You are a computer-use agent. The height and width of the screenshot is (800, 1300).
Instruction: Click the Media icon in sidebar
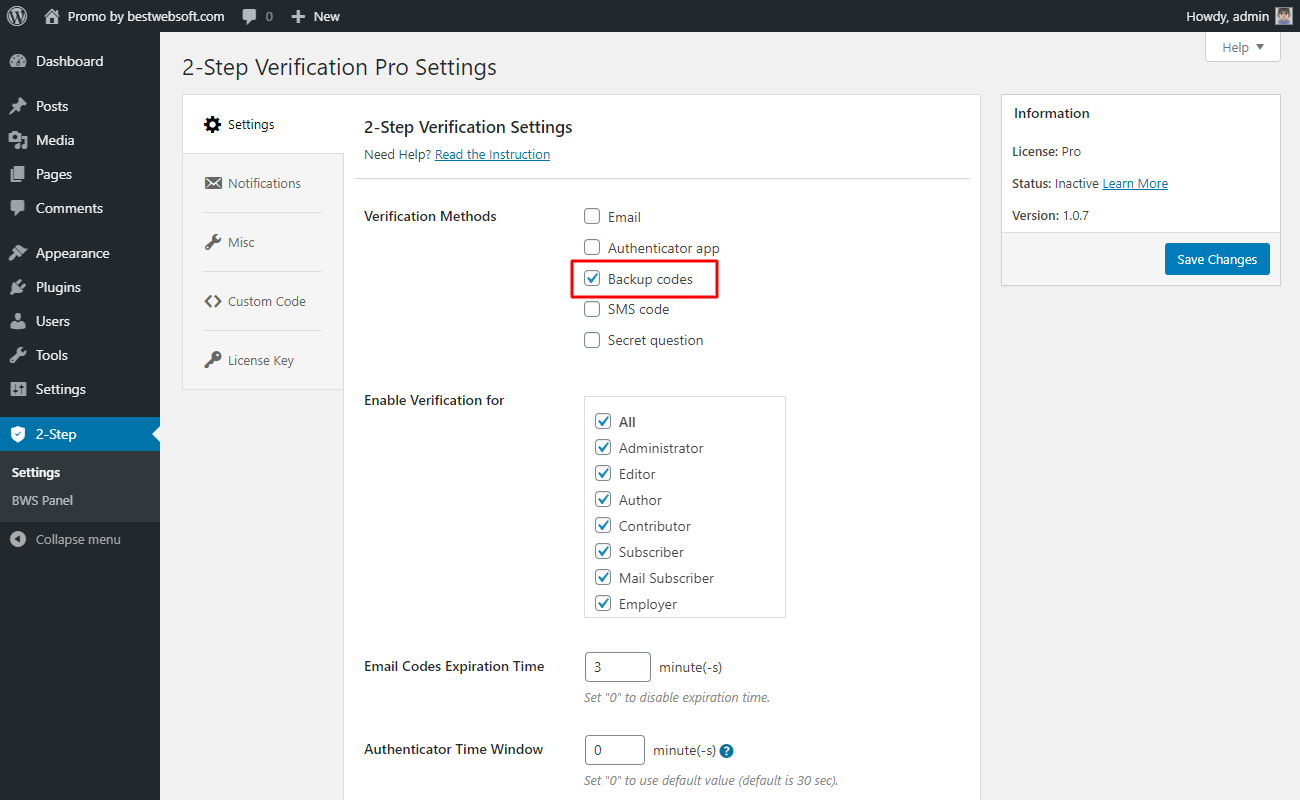coord(18,140)
